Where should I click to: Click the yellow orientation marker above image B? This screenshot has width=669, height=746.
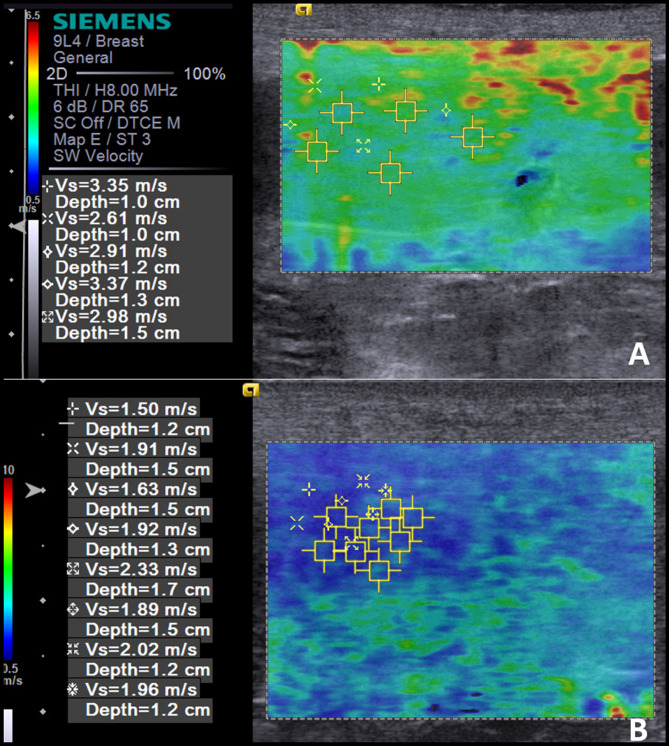[x=251, y=390]
